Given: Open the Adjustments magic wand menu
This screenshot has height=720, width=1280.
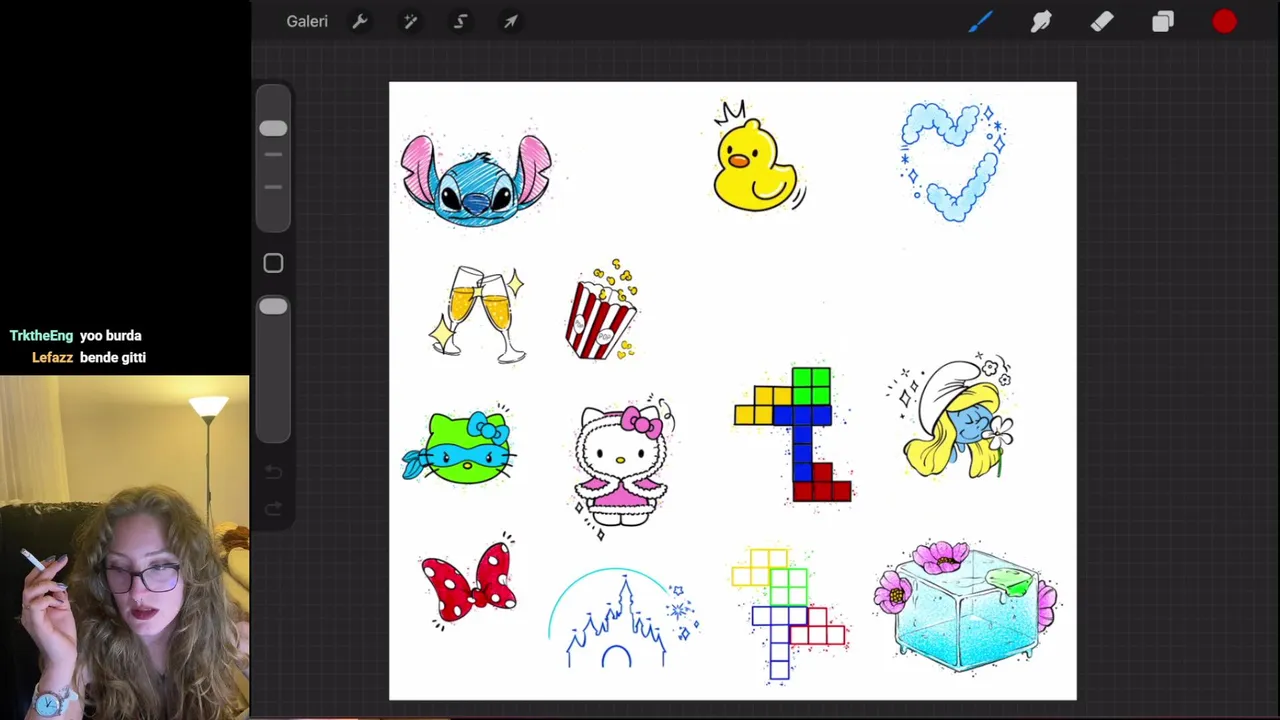Looking at the screenshot, I should click(x=410, y=21).
